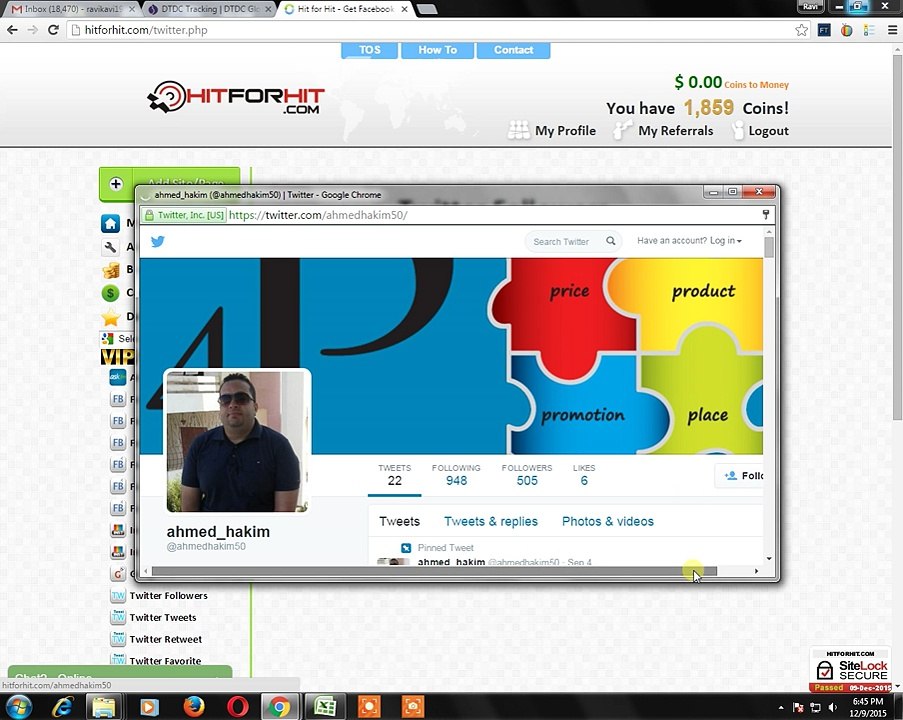Viewport: 903px width, 720px height.
Task: Open the TOS tab
Action: coord(370,50)
